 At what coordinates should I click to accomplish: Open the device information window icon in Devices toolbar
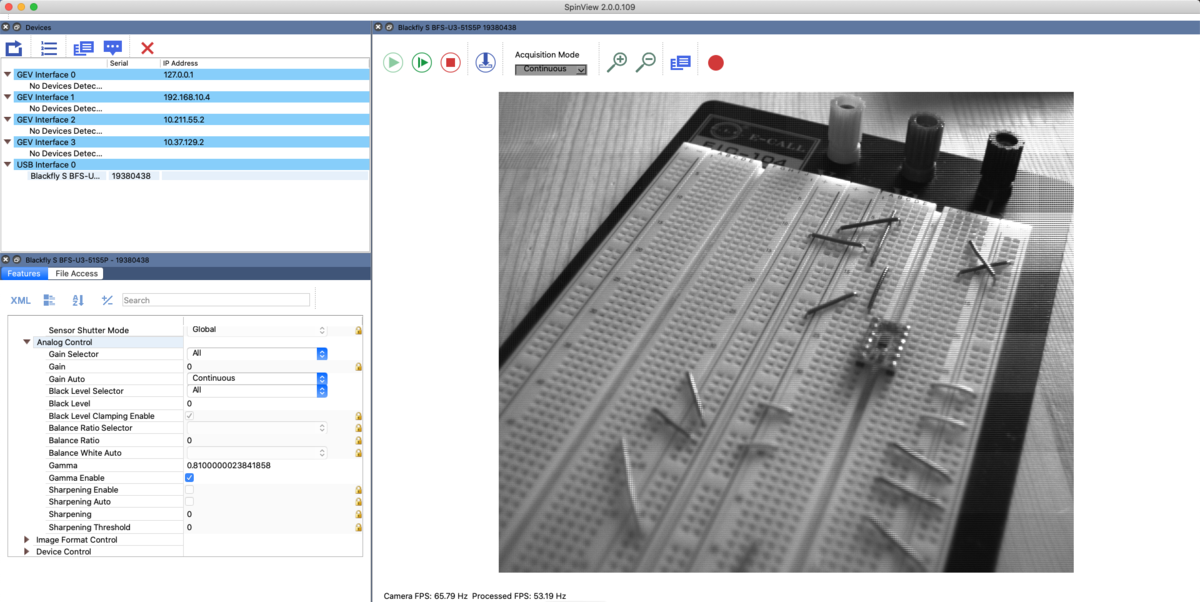[x=83, y=48]
